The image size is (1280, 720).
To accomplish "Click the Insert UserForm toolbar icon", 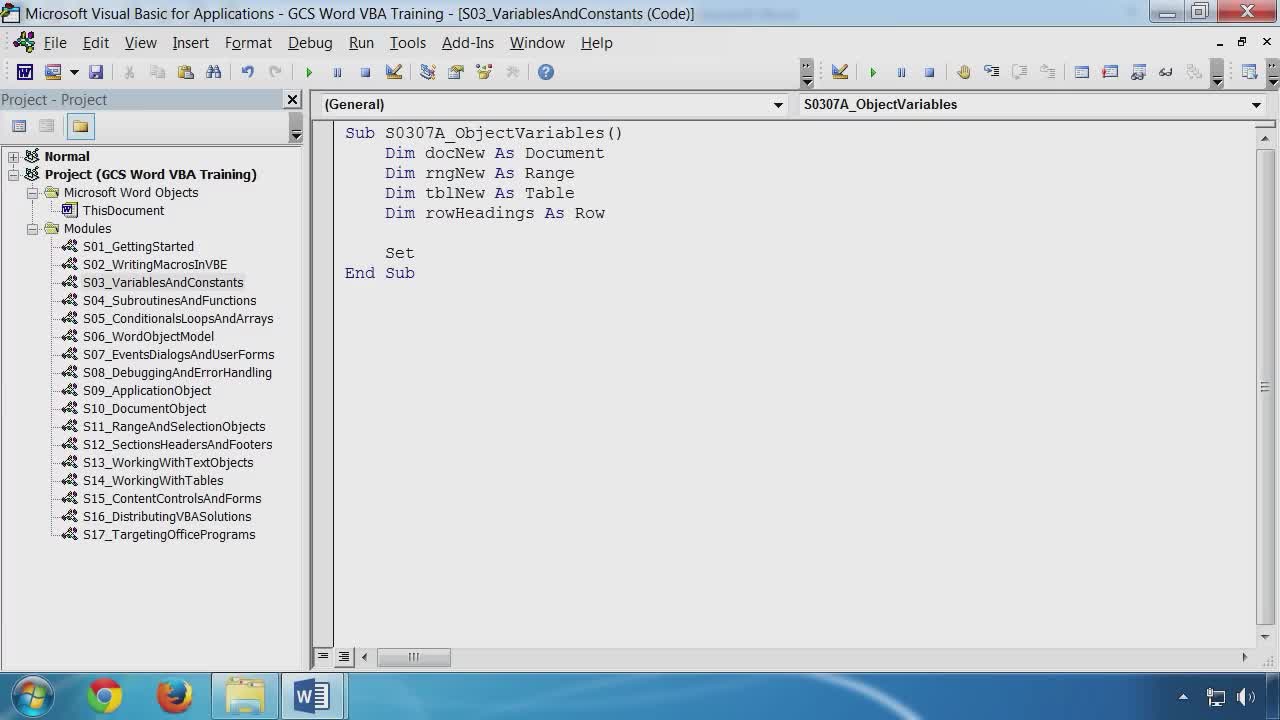I will click(53, 72).
